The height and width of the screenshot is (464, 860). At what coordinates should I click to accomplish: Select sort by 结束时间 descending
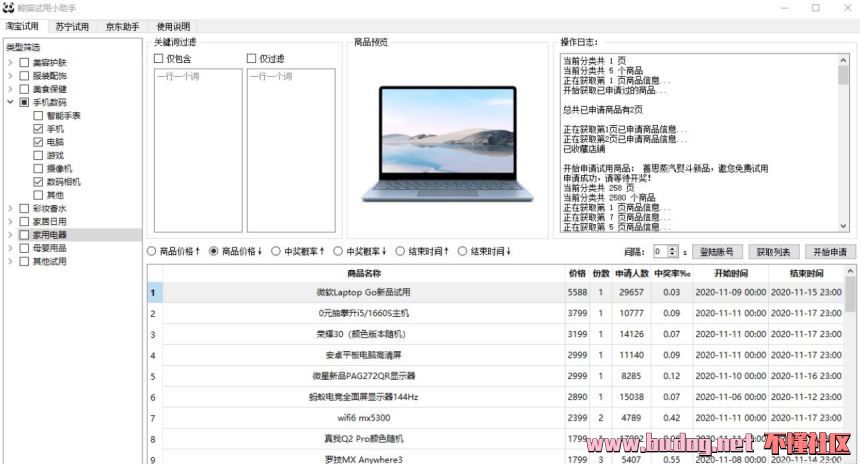(x=462, y=251)
